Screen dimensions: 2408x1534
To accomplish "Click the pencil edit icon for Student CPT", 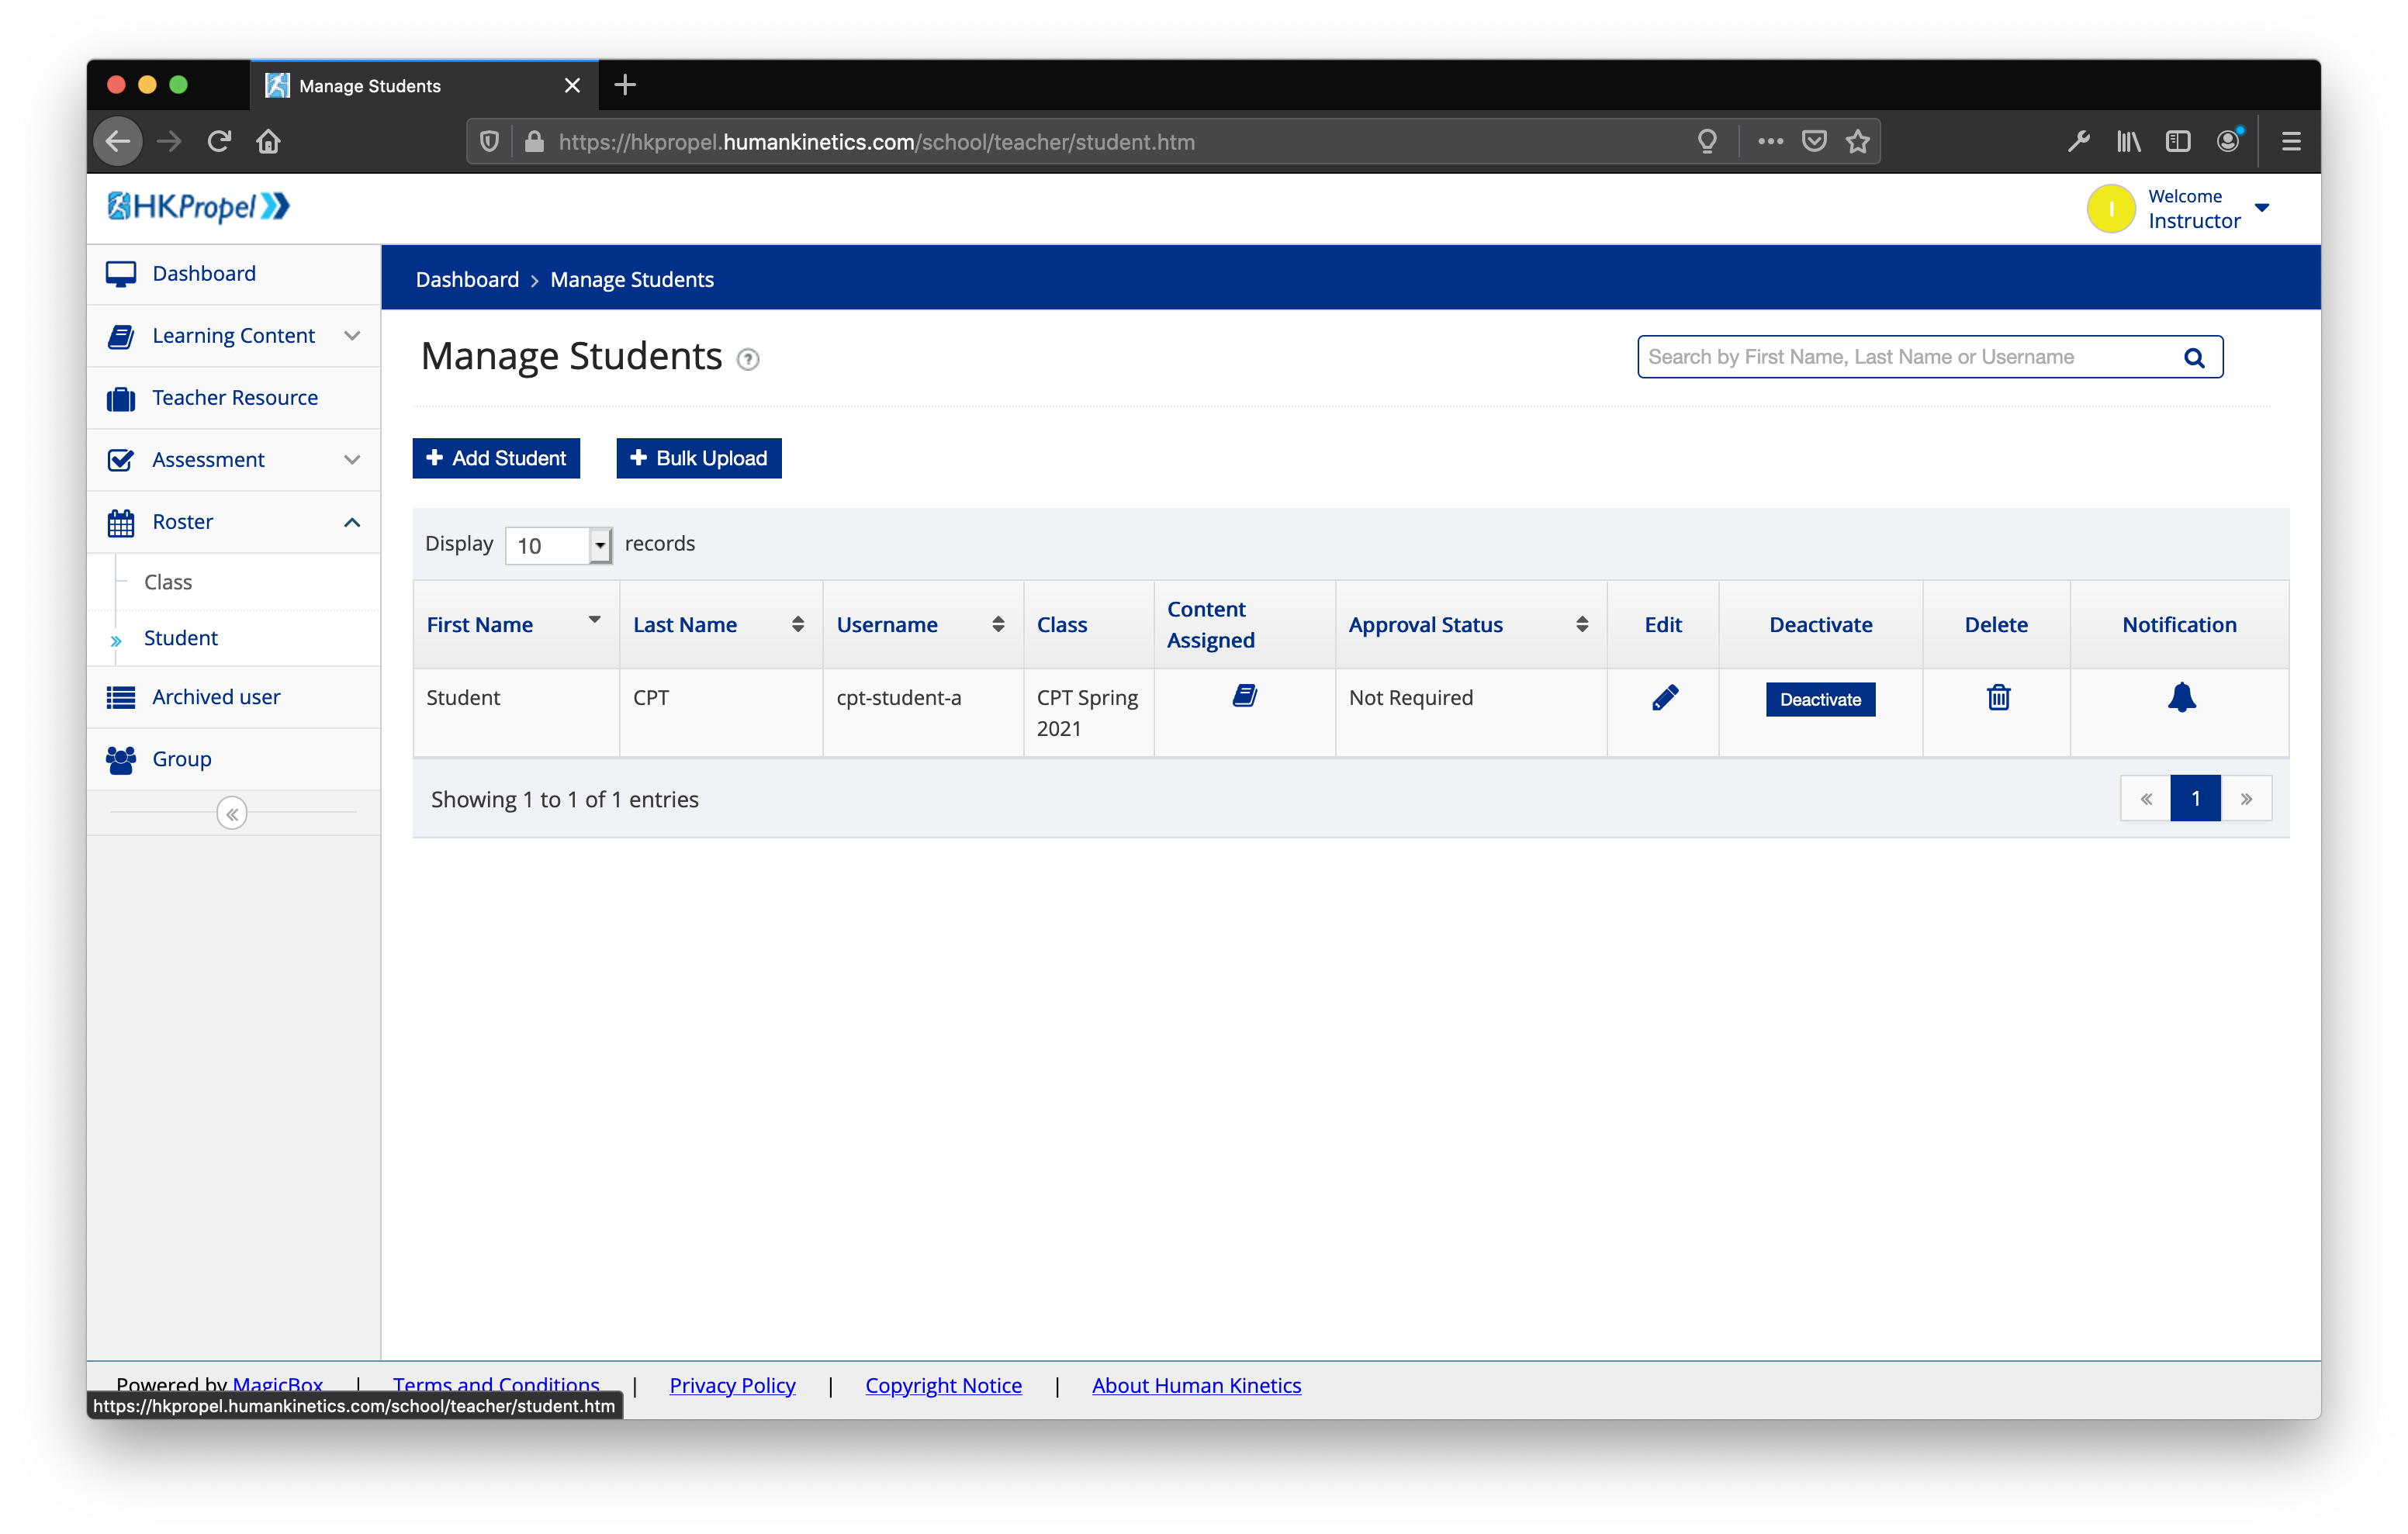I will 1664,697.
